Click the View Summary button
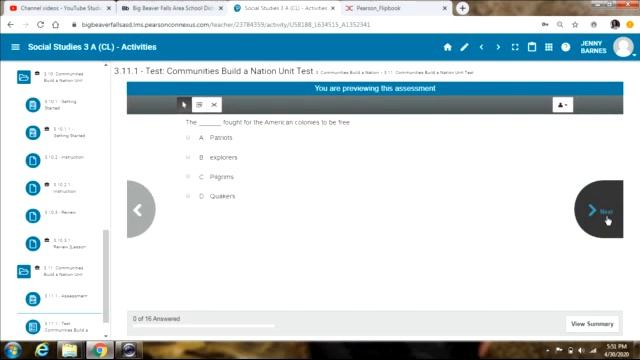The height and width of the screenshot is (360, 640). tap(592, 324)
